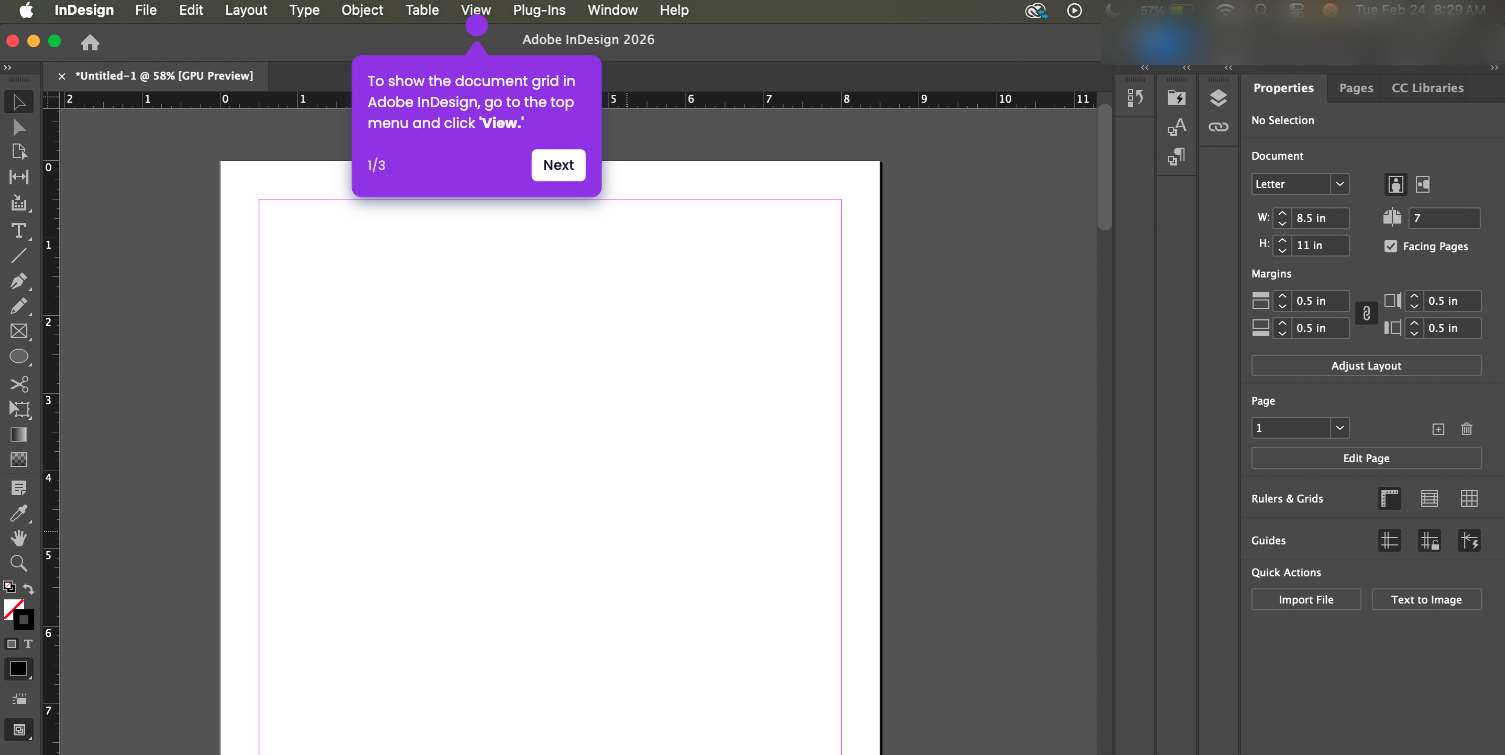Screen dimensions: 1505x755
Task: Change the screen mode at toolbar bottom
Action: click(x=19, y=730)
